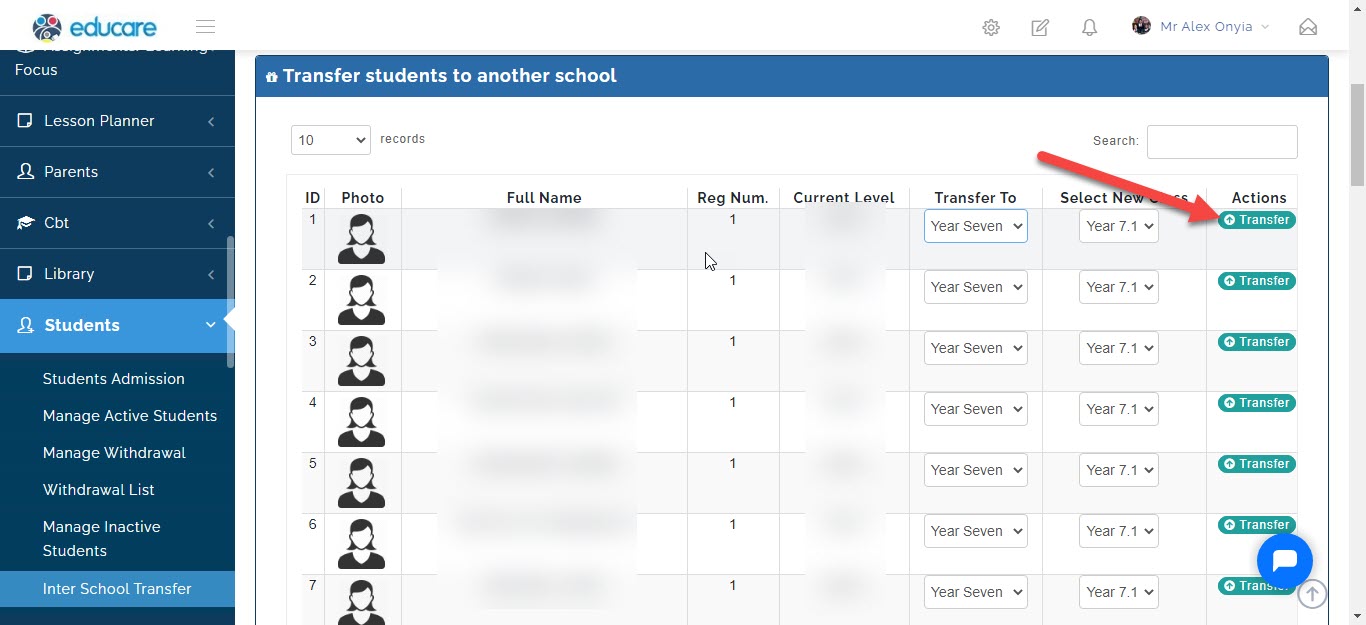Image resolution: width=1366 pixels, height=625 pixels.
Task: Expand the Parents menu
Action: point(117,172)
